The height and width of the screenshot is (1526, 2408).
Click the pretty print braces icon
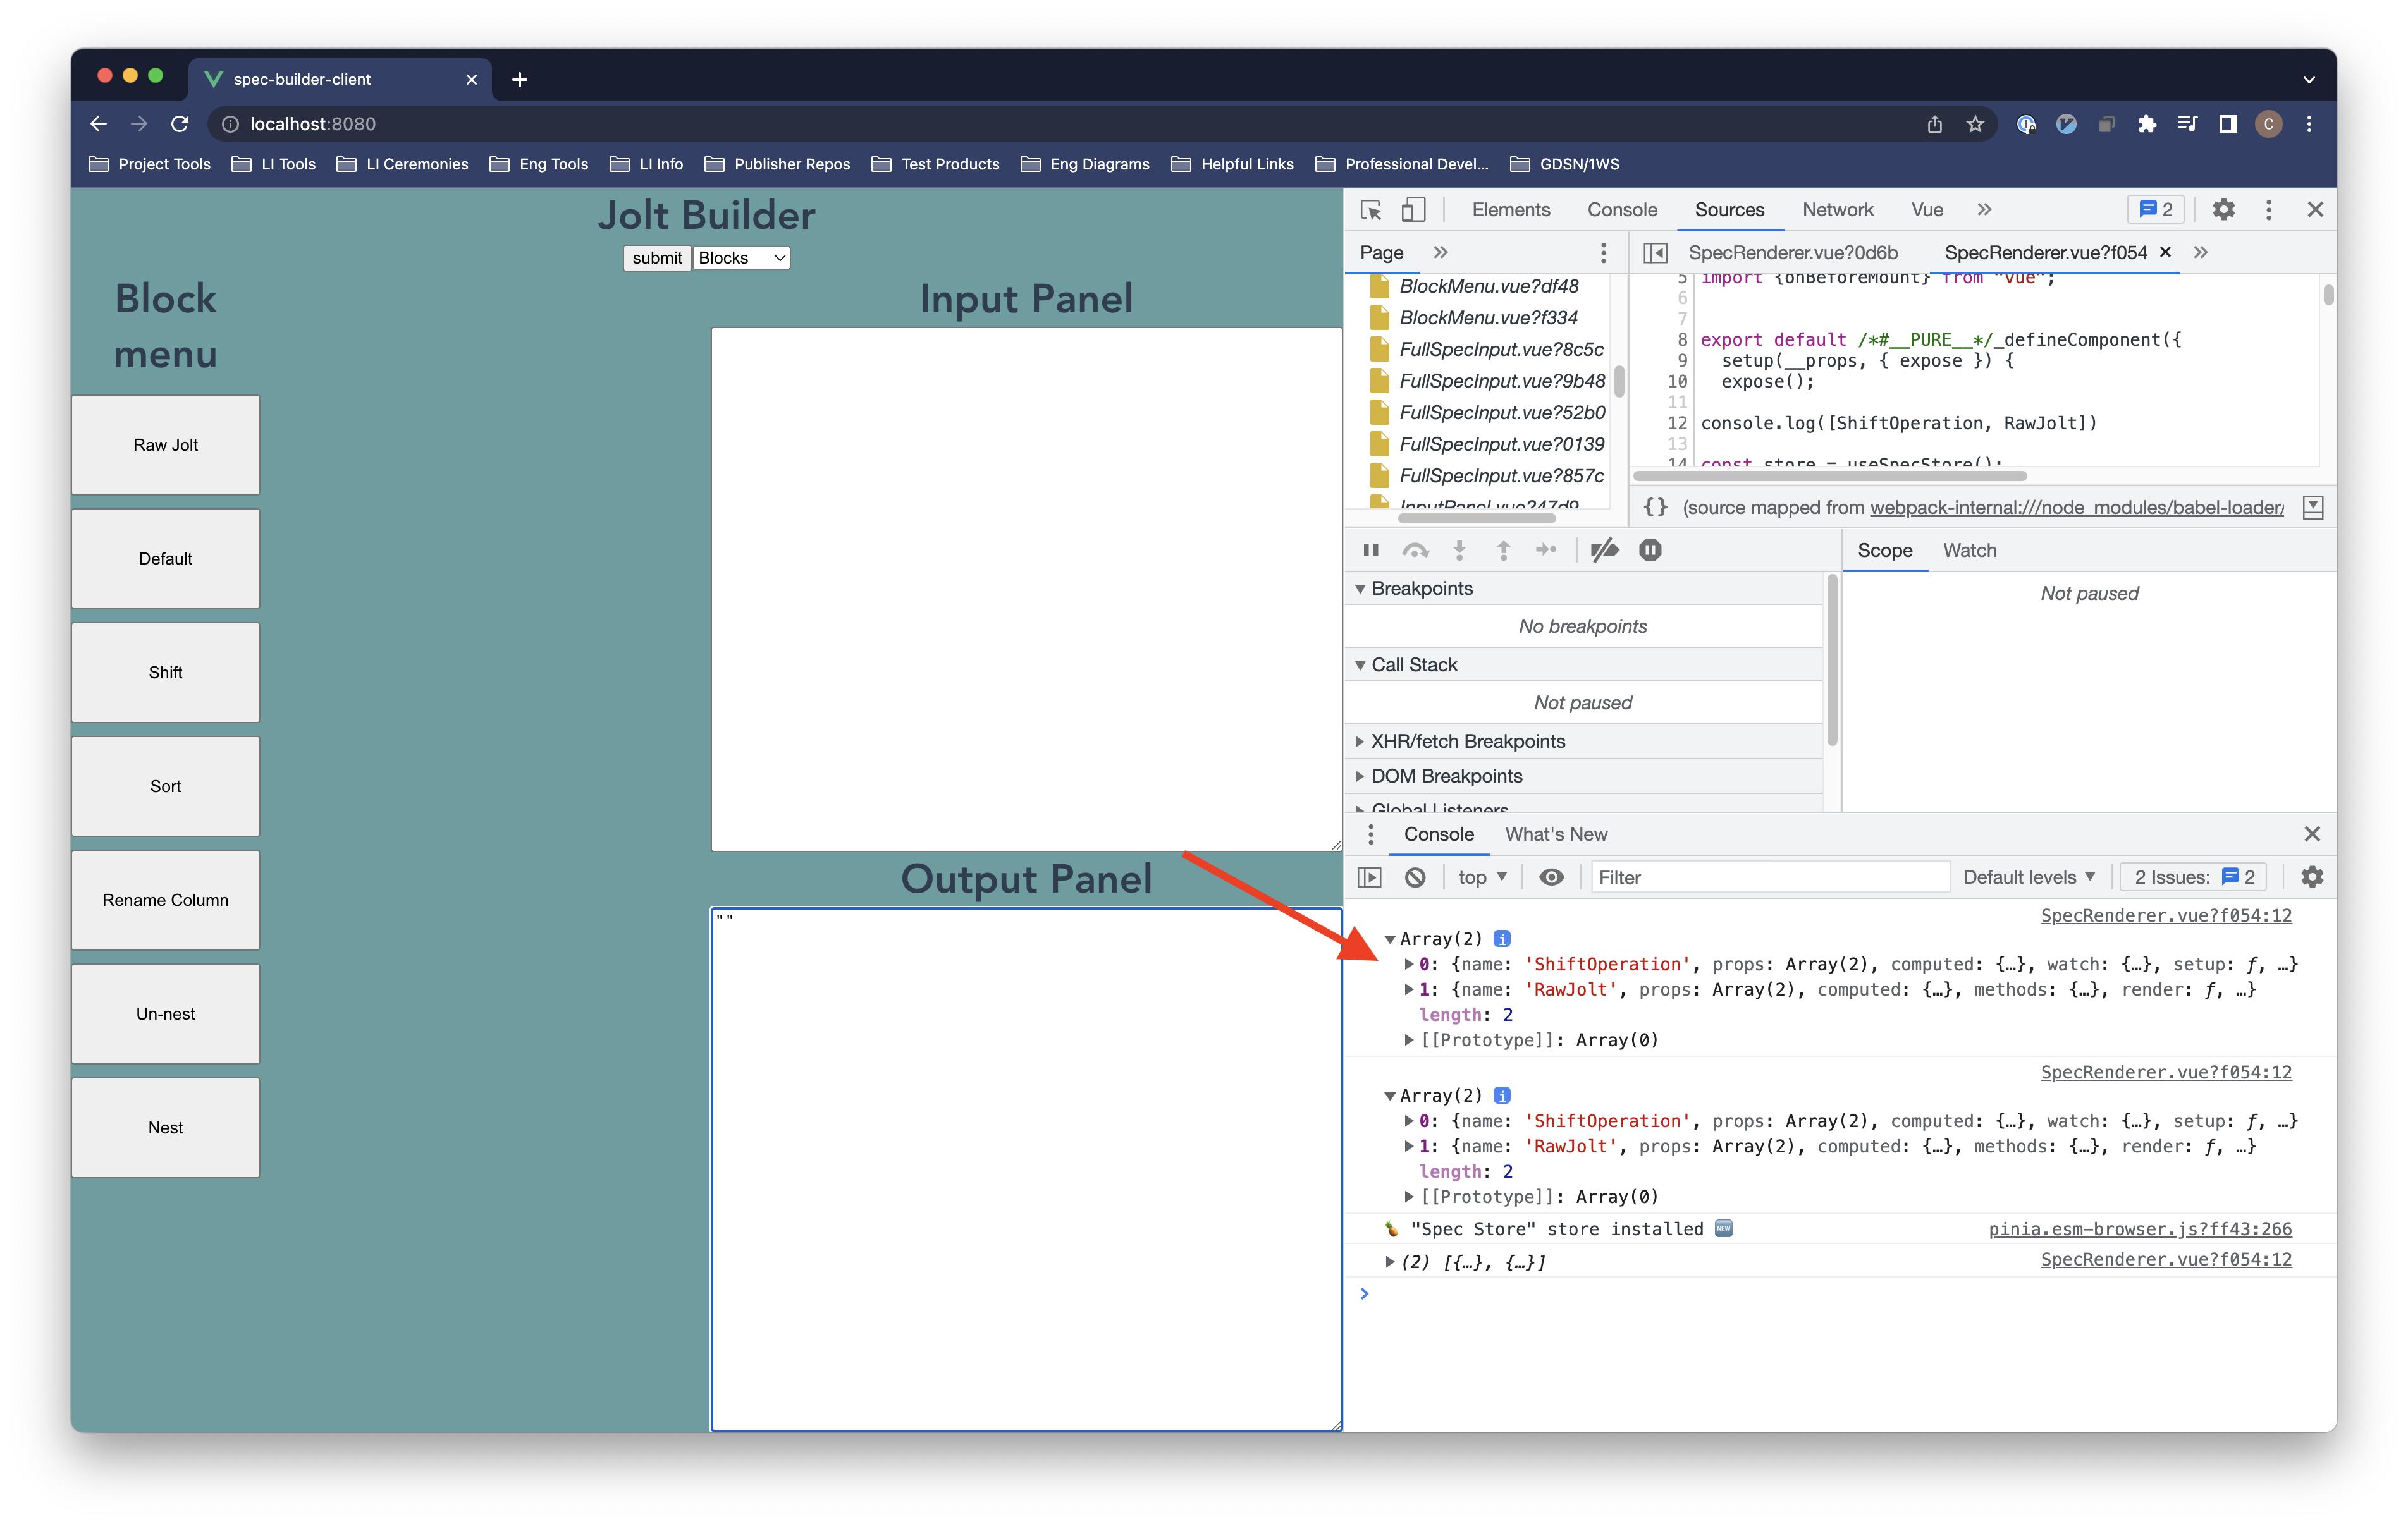pos(1656,507)
